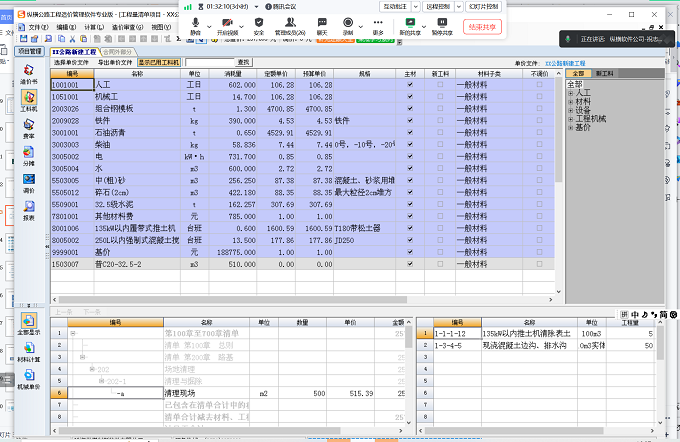Click the scissors cut toolbar icon
Screen dimensions: 680x442
[72, 39]
